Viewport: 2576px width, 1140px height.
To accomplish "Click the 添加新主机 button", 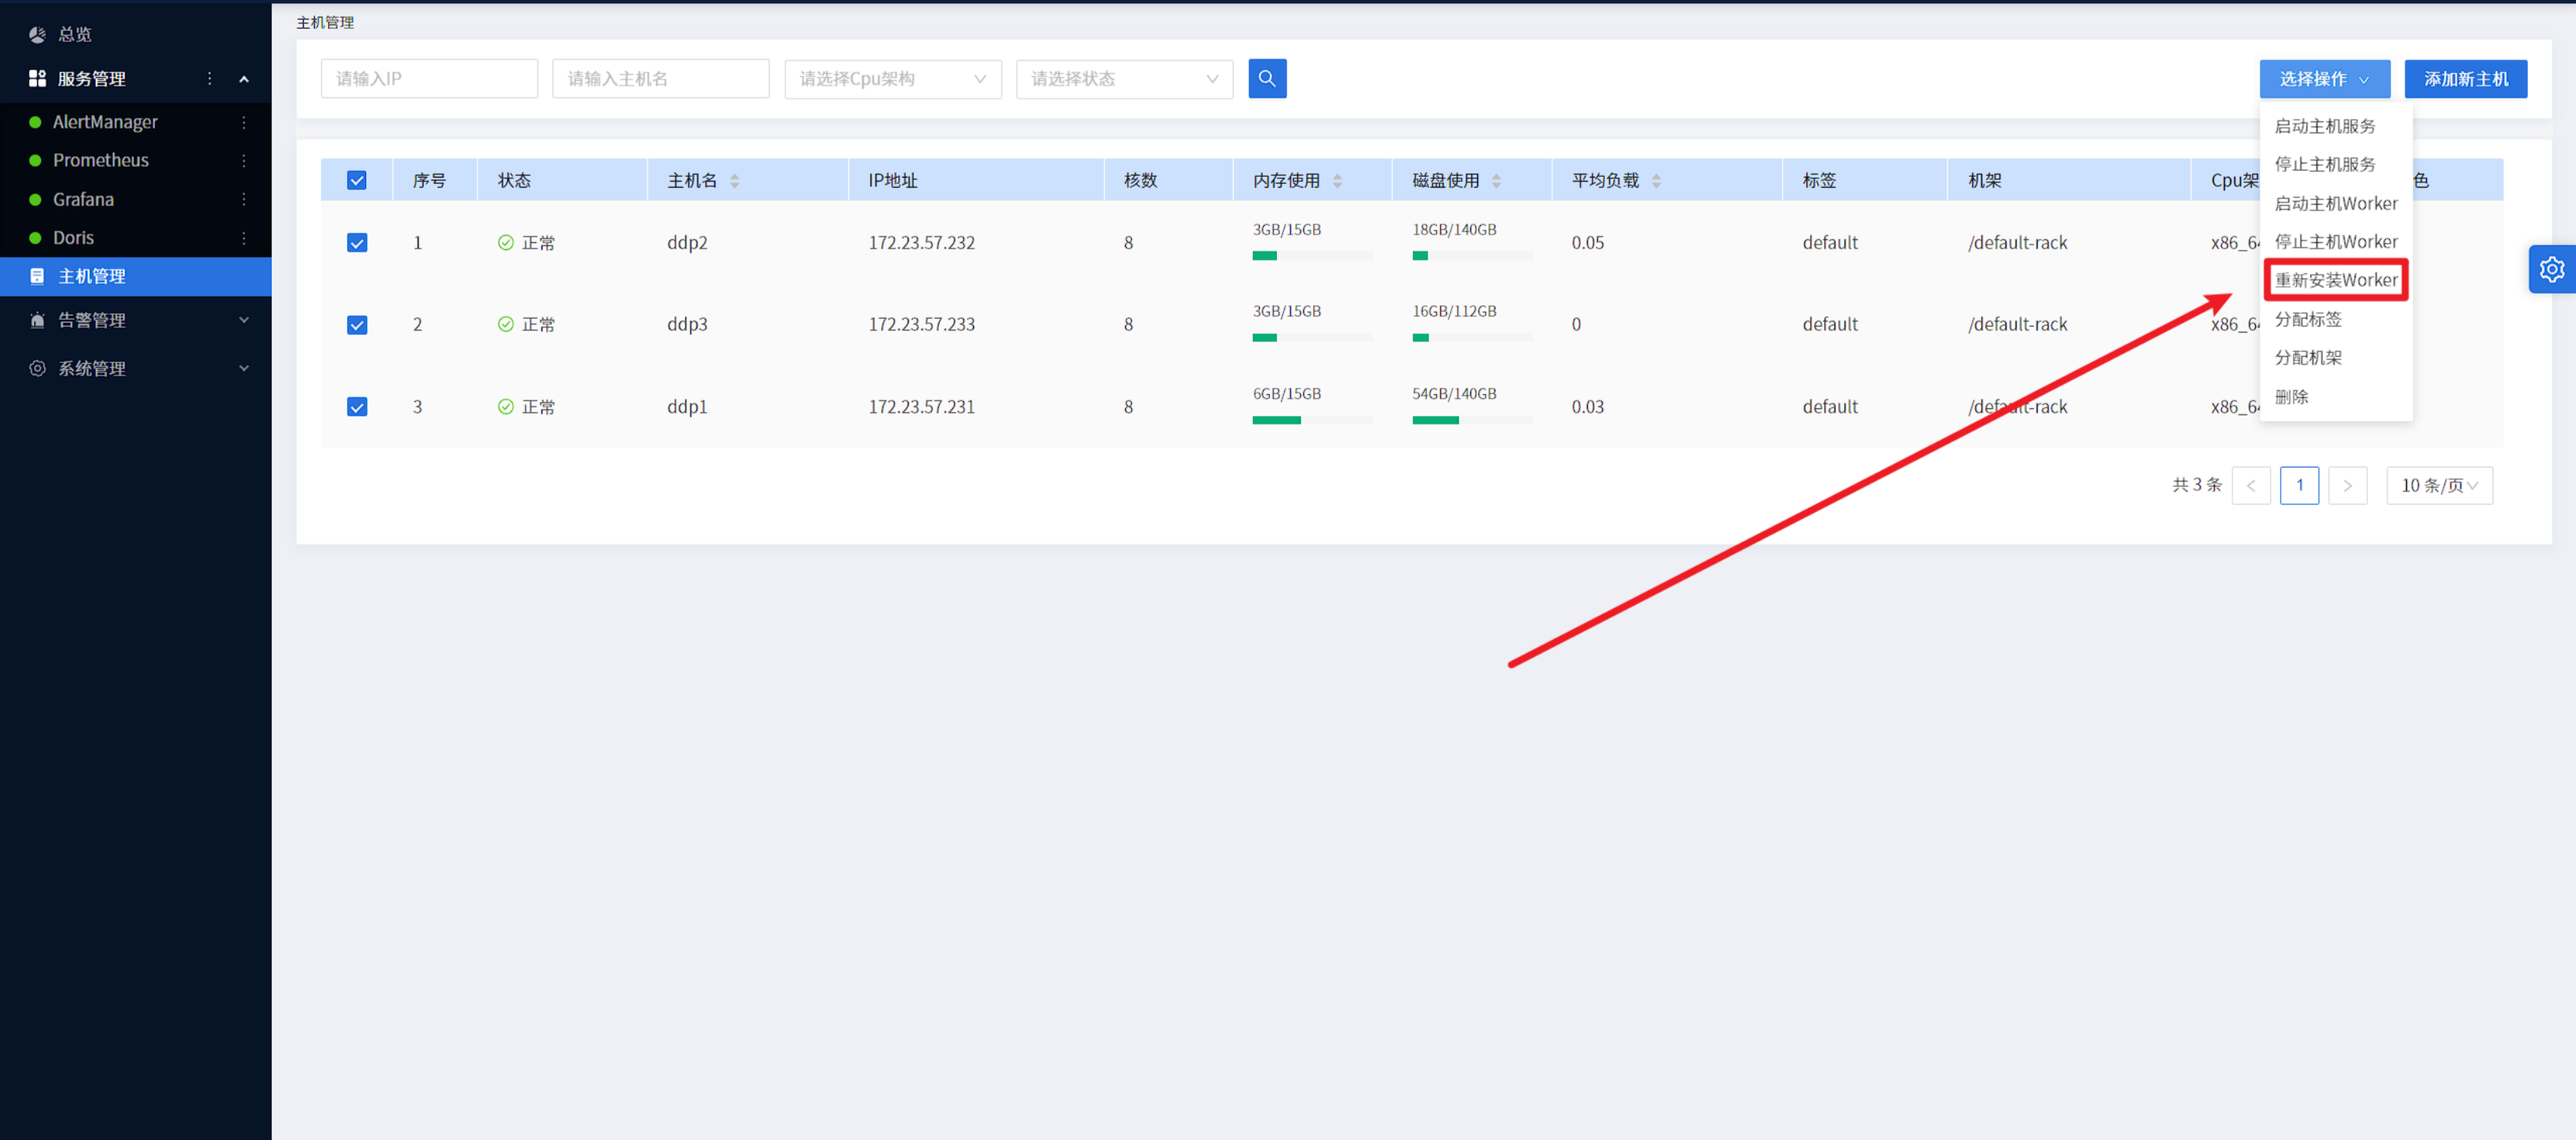I will [2465, 78].
